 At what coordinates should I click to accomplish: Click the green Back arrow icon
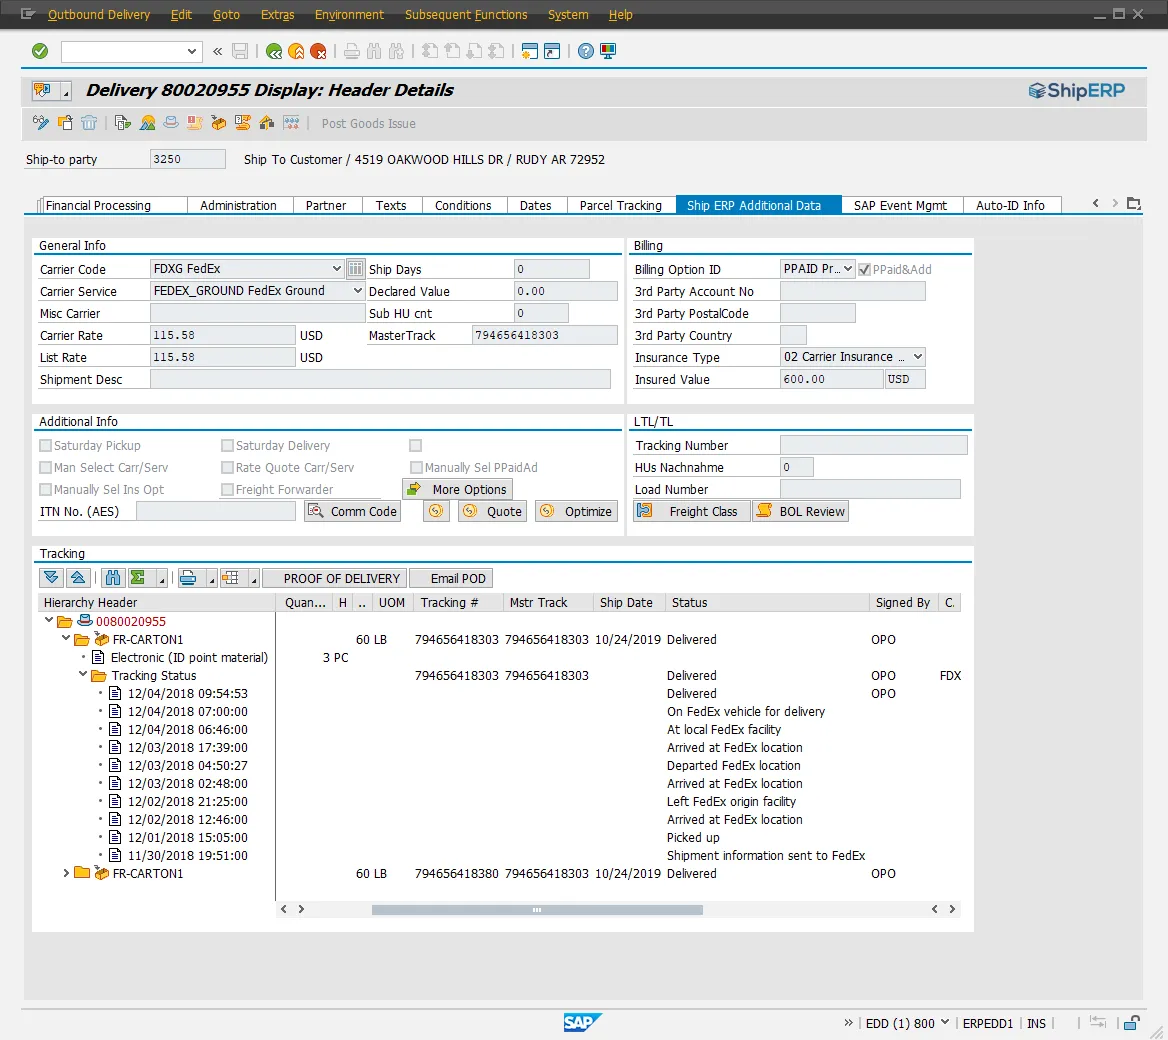tap(273, 51)
